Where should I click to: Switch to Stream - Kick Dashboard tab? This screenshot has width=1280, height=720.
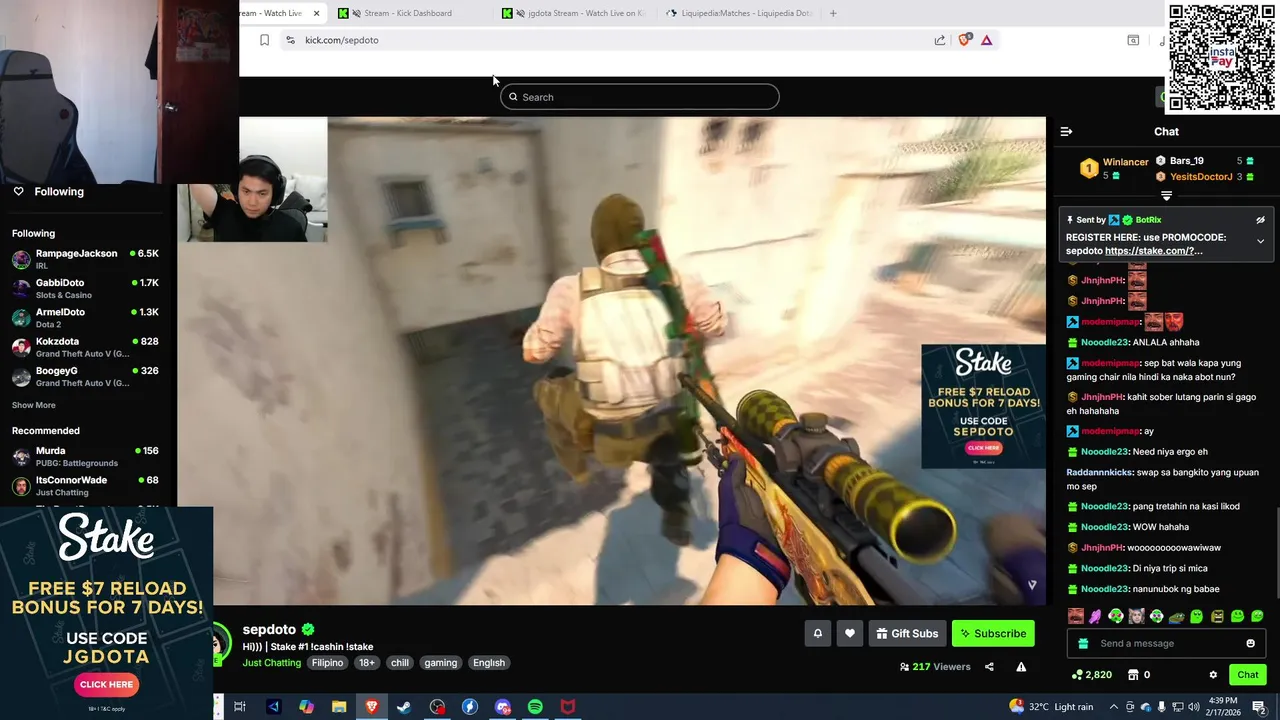click(408, 13)
